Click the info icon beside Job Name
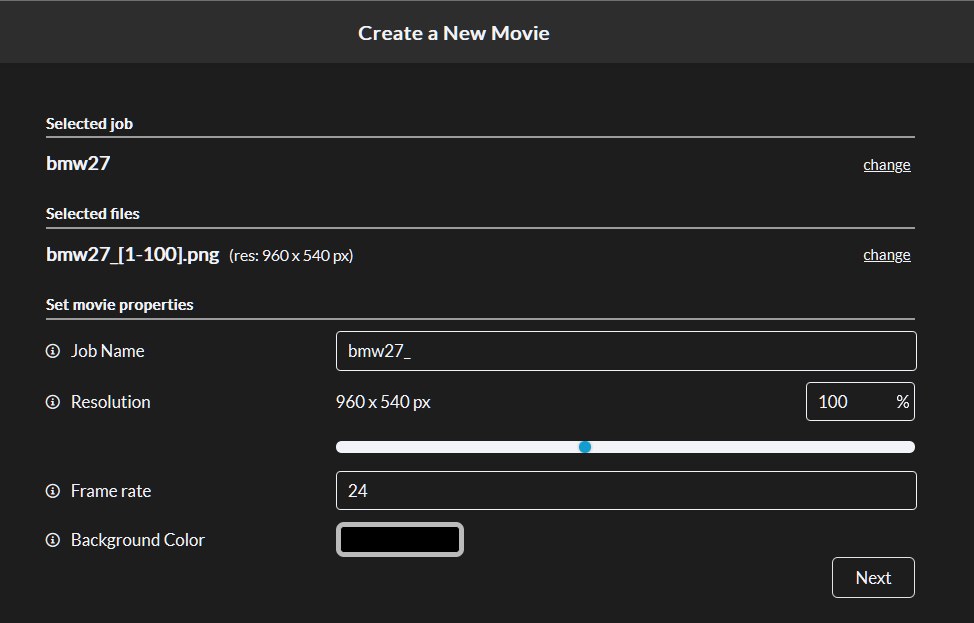This screenshot has width=974, height=623. [53, 351]
